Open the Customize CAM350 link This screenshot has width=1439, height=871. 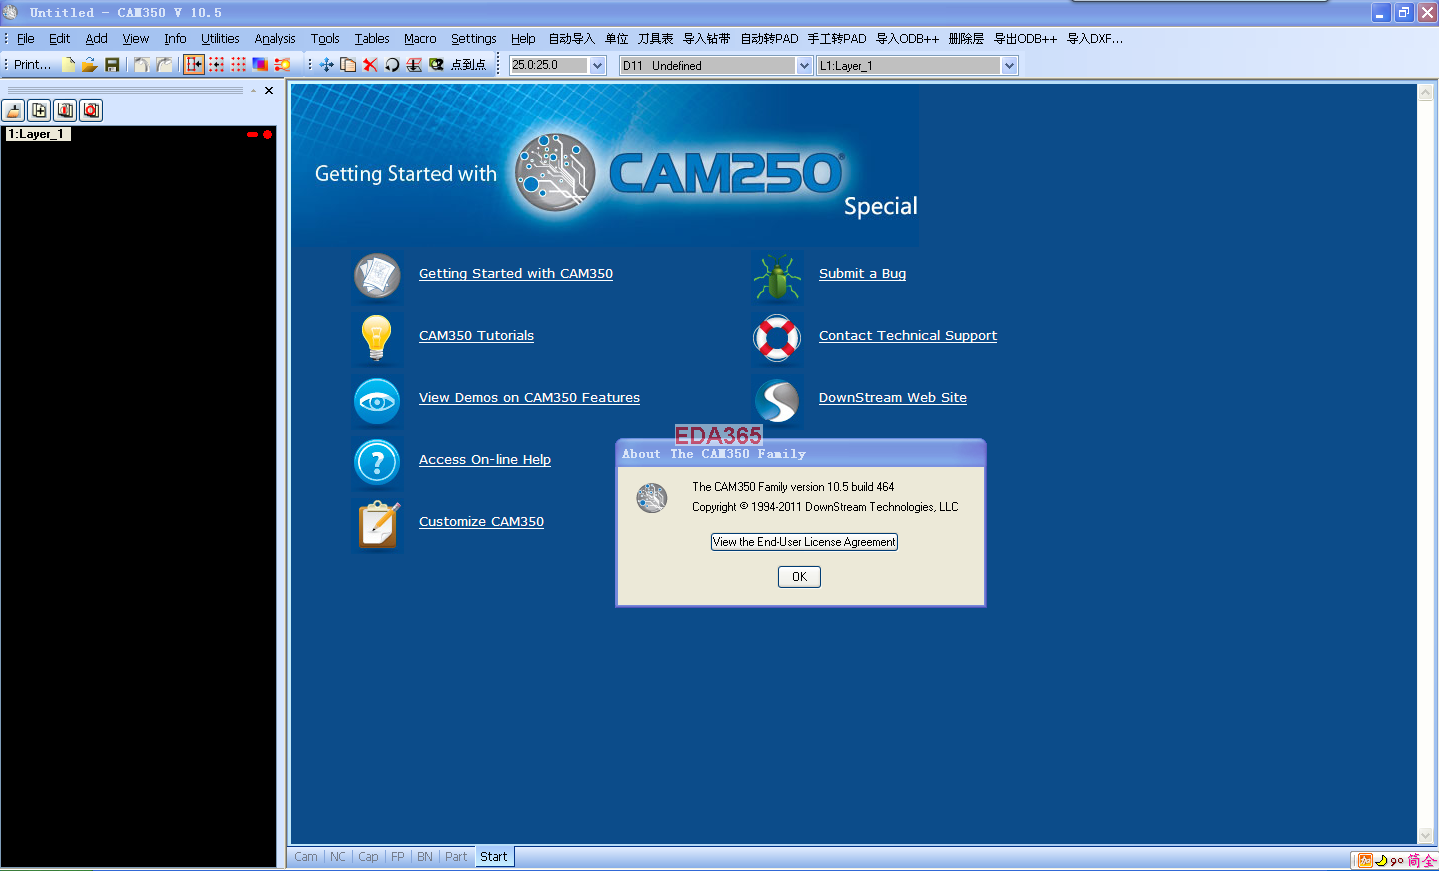click(481, 522)
